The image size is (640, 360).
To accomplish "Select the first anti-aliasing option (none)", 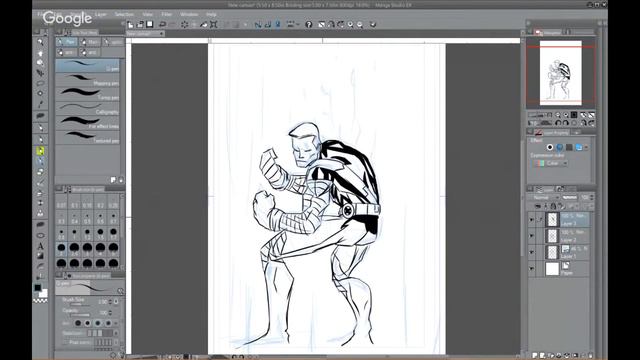I will [x=78, y=323].
